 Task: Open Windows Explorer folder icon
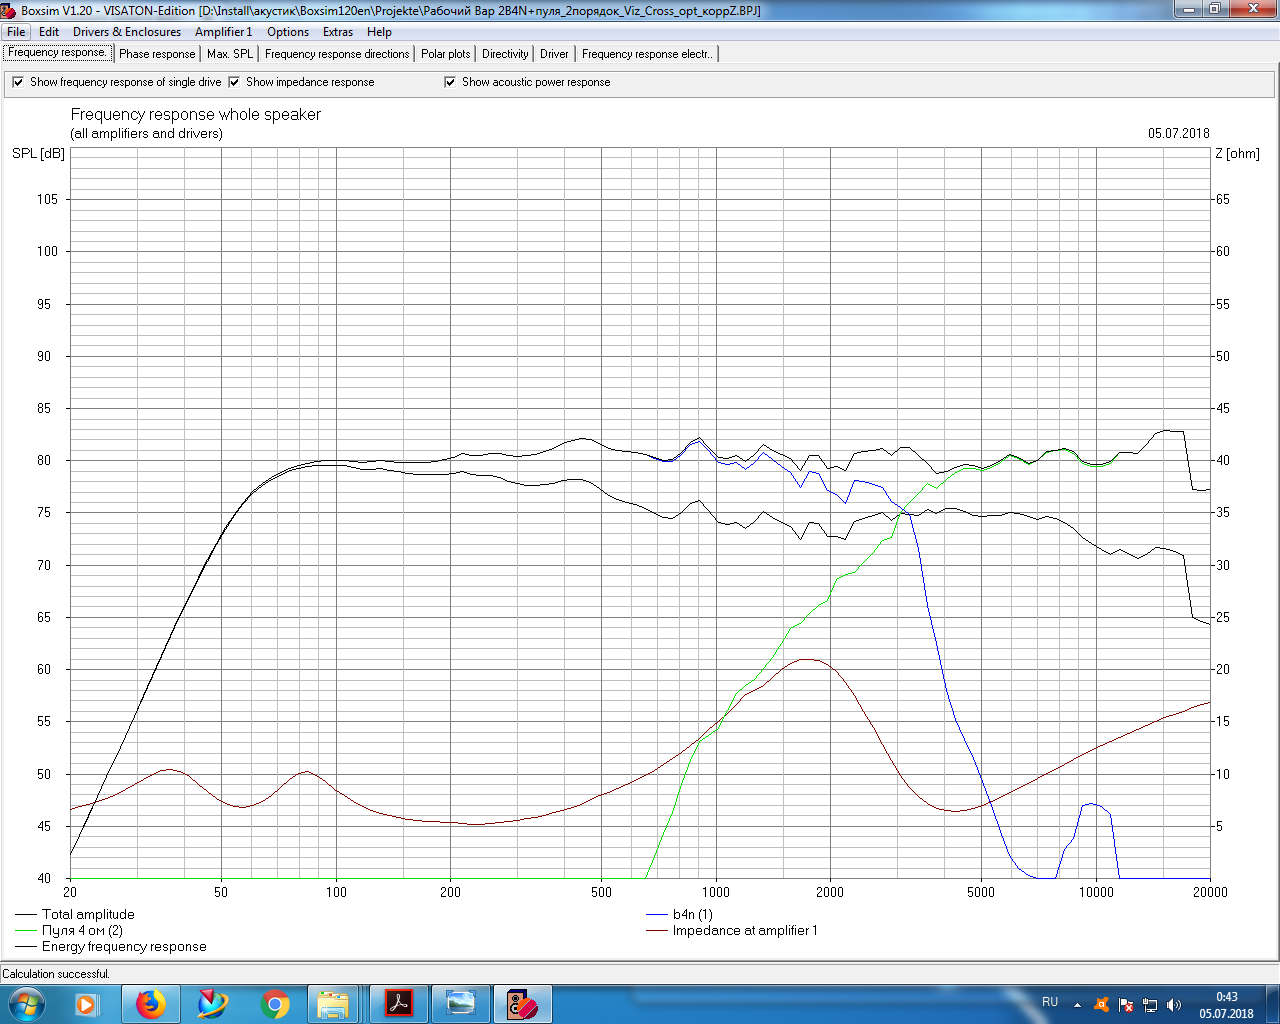[334, 1003]
